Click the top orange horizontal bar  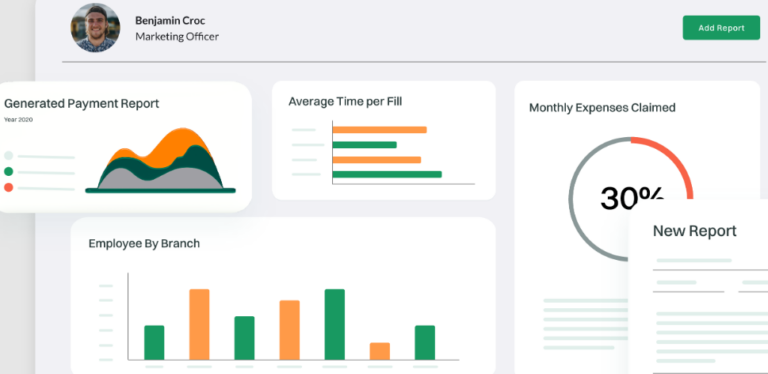(x=380, y=130)
